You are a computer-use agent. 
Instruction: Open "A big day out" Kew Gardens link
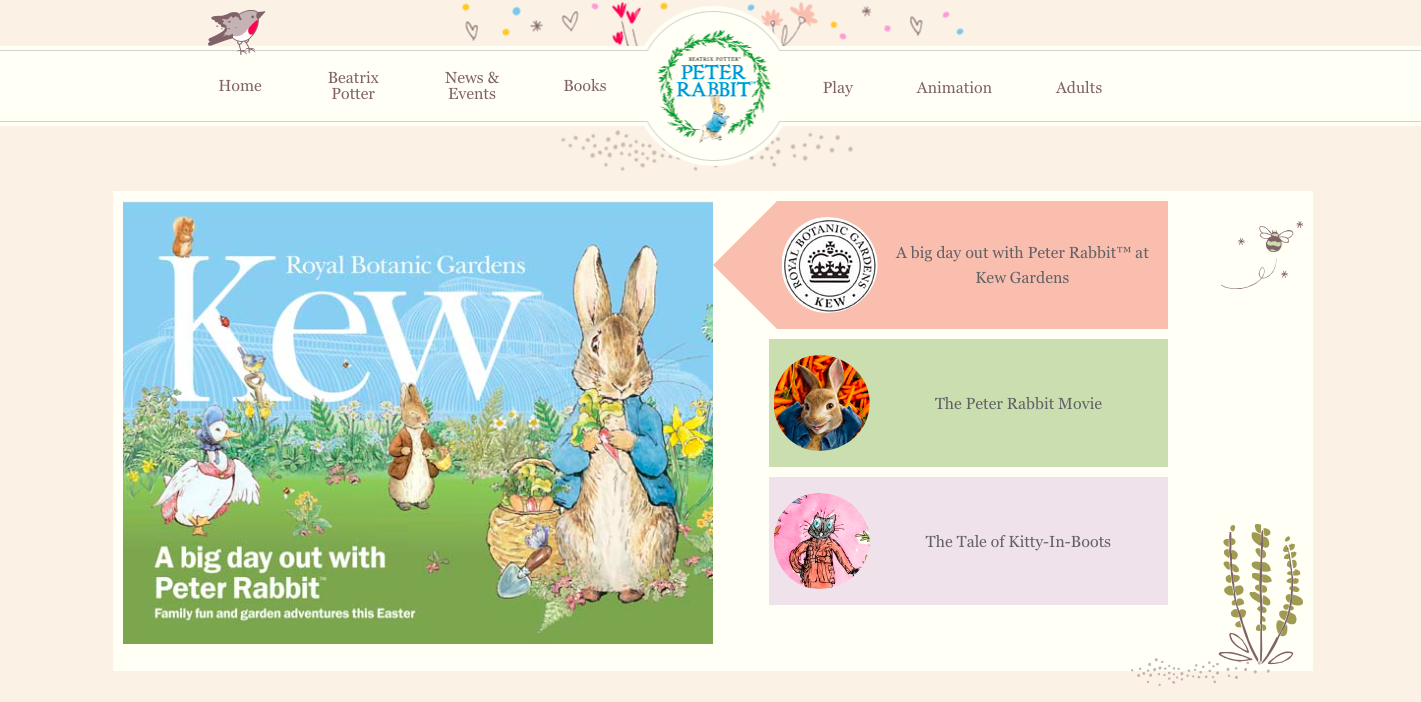click(x=1021, y=265)
